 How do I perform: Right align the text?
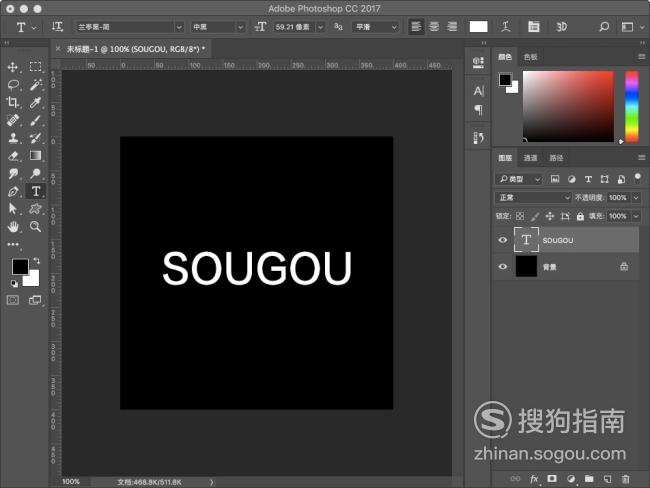pyautogui.click(x=452, y=27)
